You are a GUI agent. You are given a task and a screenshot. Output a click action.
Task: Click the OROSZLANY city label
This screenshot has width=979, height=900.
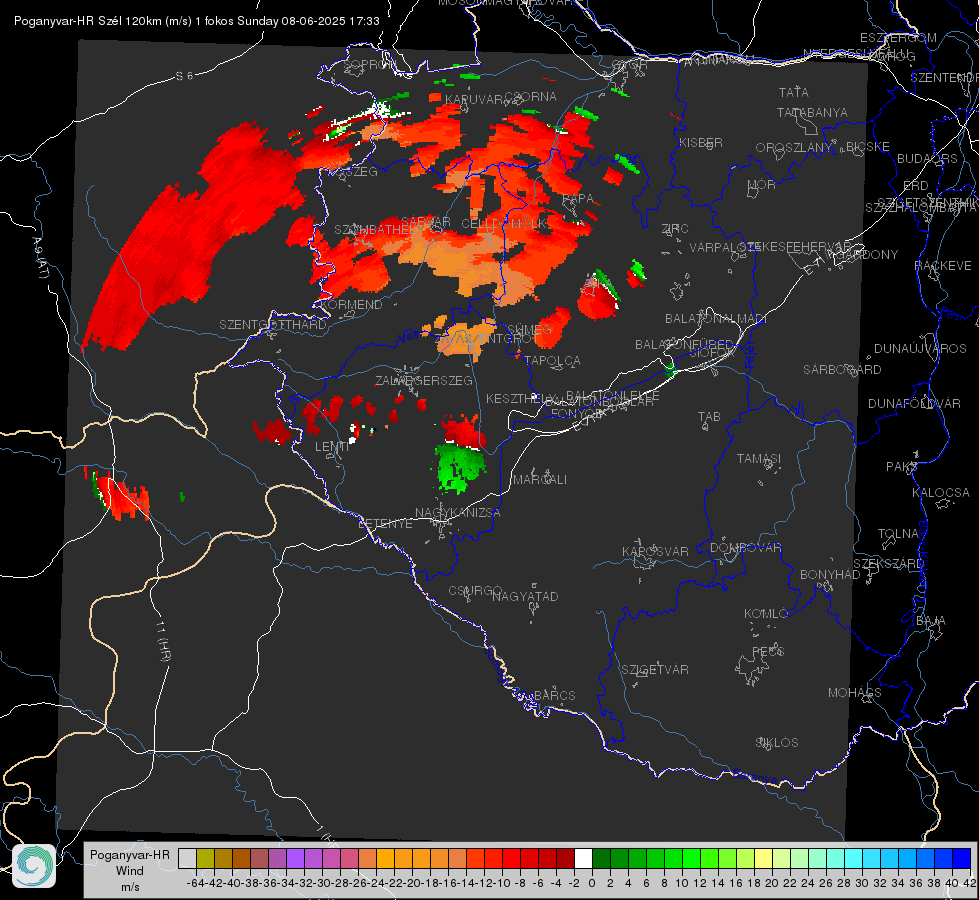pos(794,148)
